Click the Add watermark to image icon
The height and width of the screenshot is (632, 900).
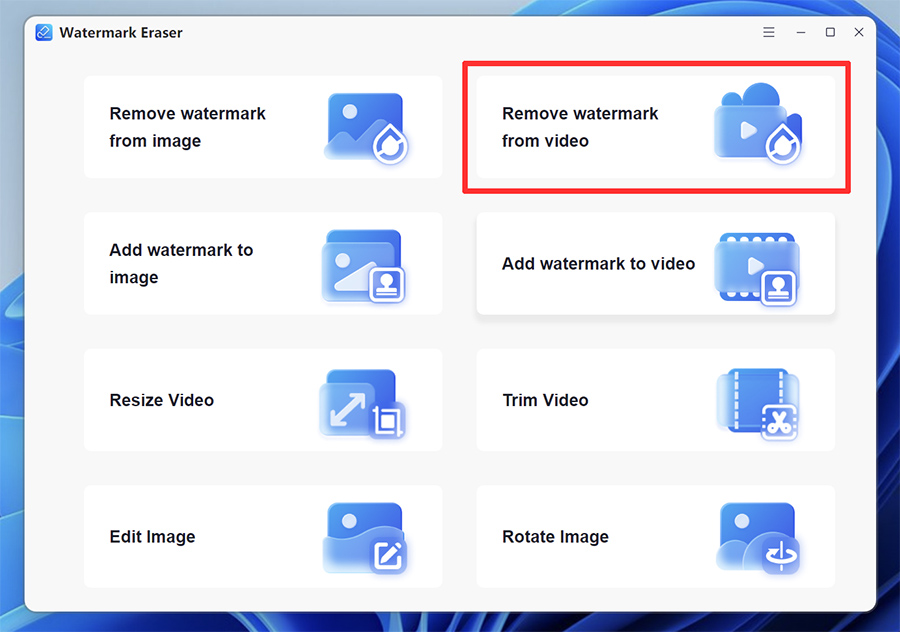tap(363, 266)
